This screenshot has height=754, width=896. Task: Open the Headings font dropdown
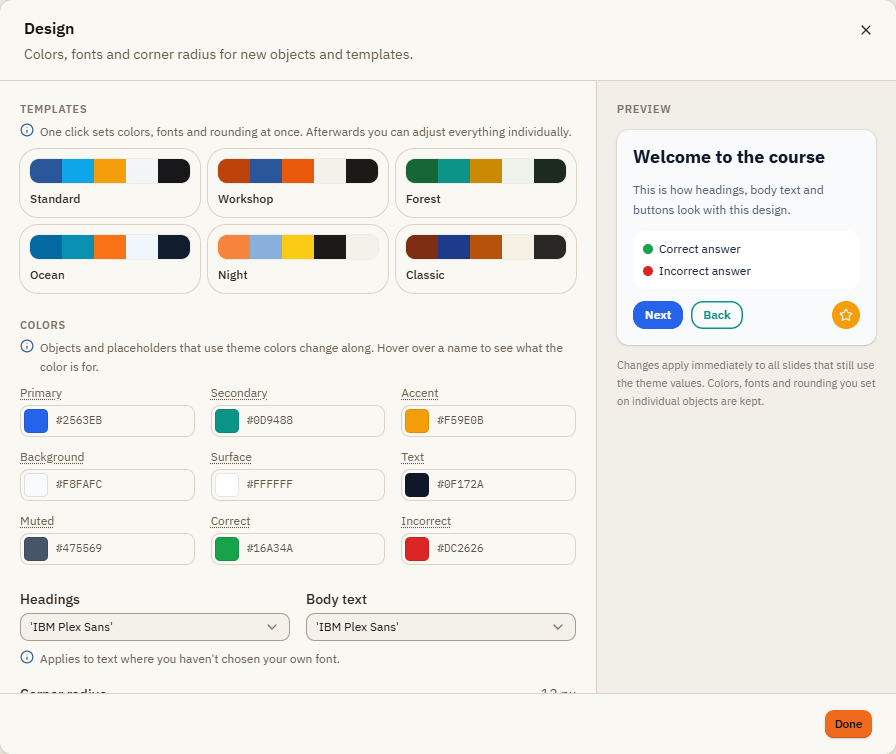[155, 627]
